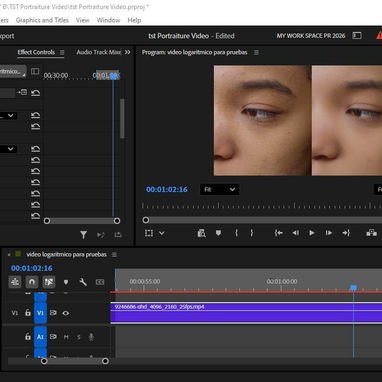Mute the A1 audio track
This screenshot has width=382, height=382.
[x=66, y=337]
